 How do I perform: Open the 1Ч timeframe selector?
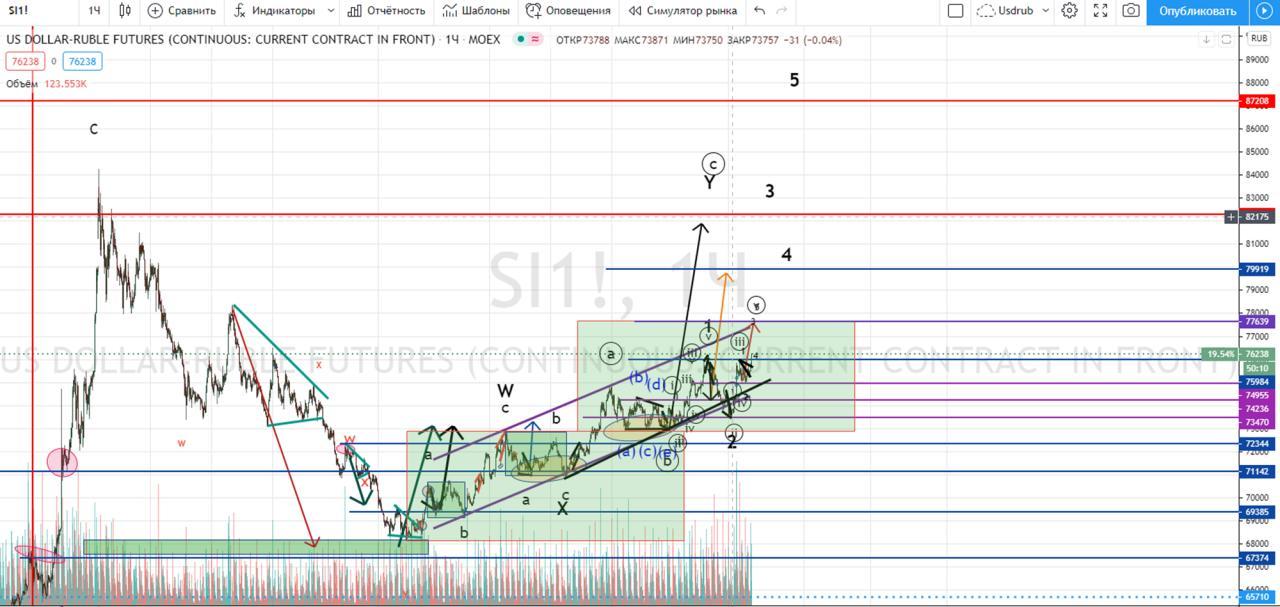coord(94,11)
